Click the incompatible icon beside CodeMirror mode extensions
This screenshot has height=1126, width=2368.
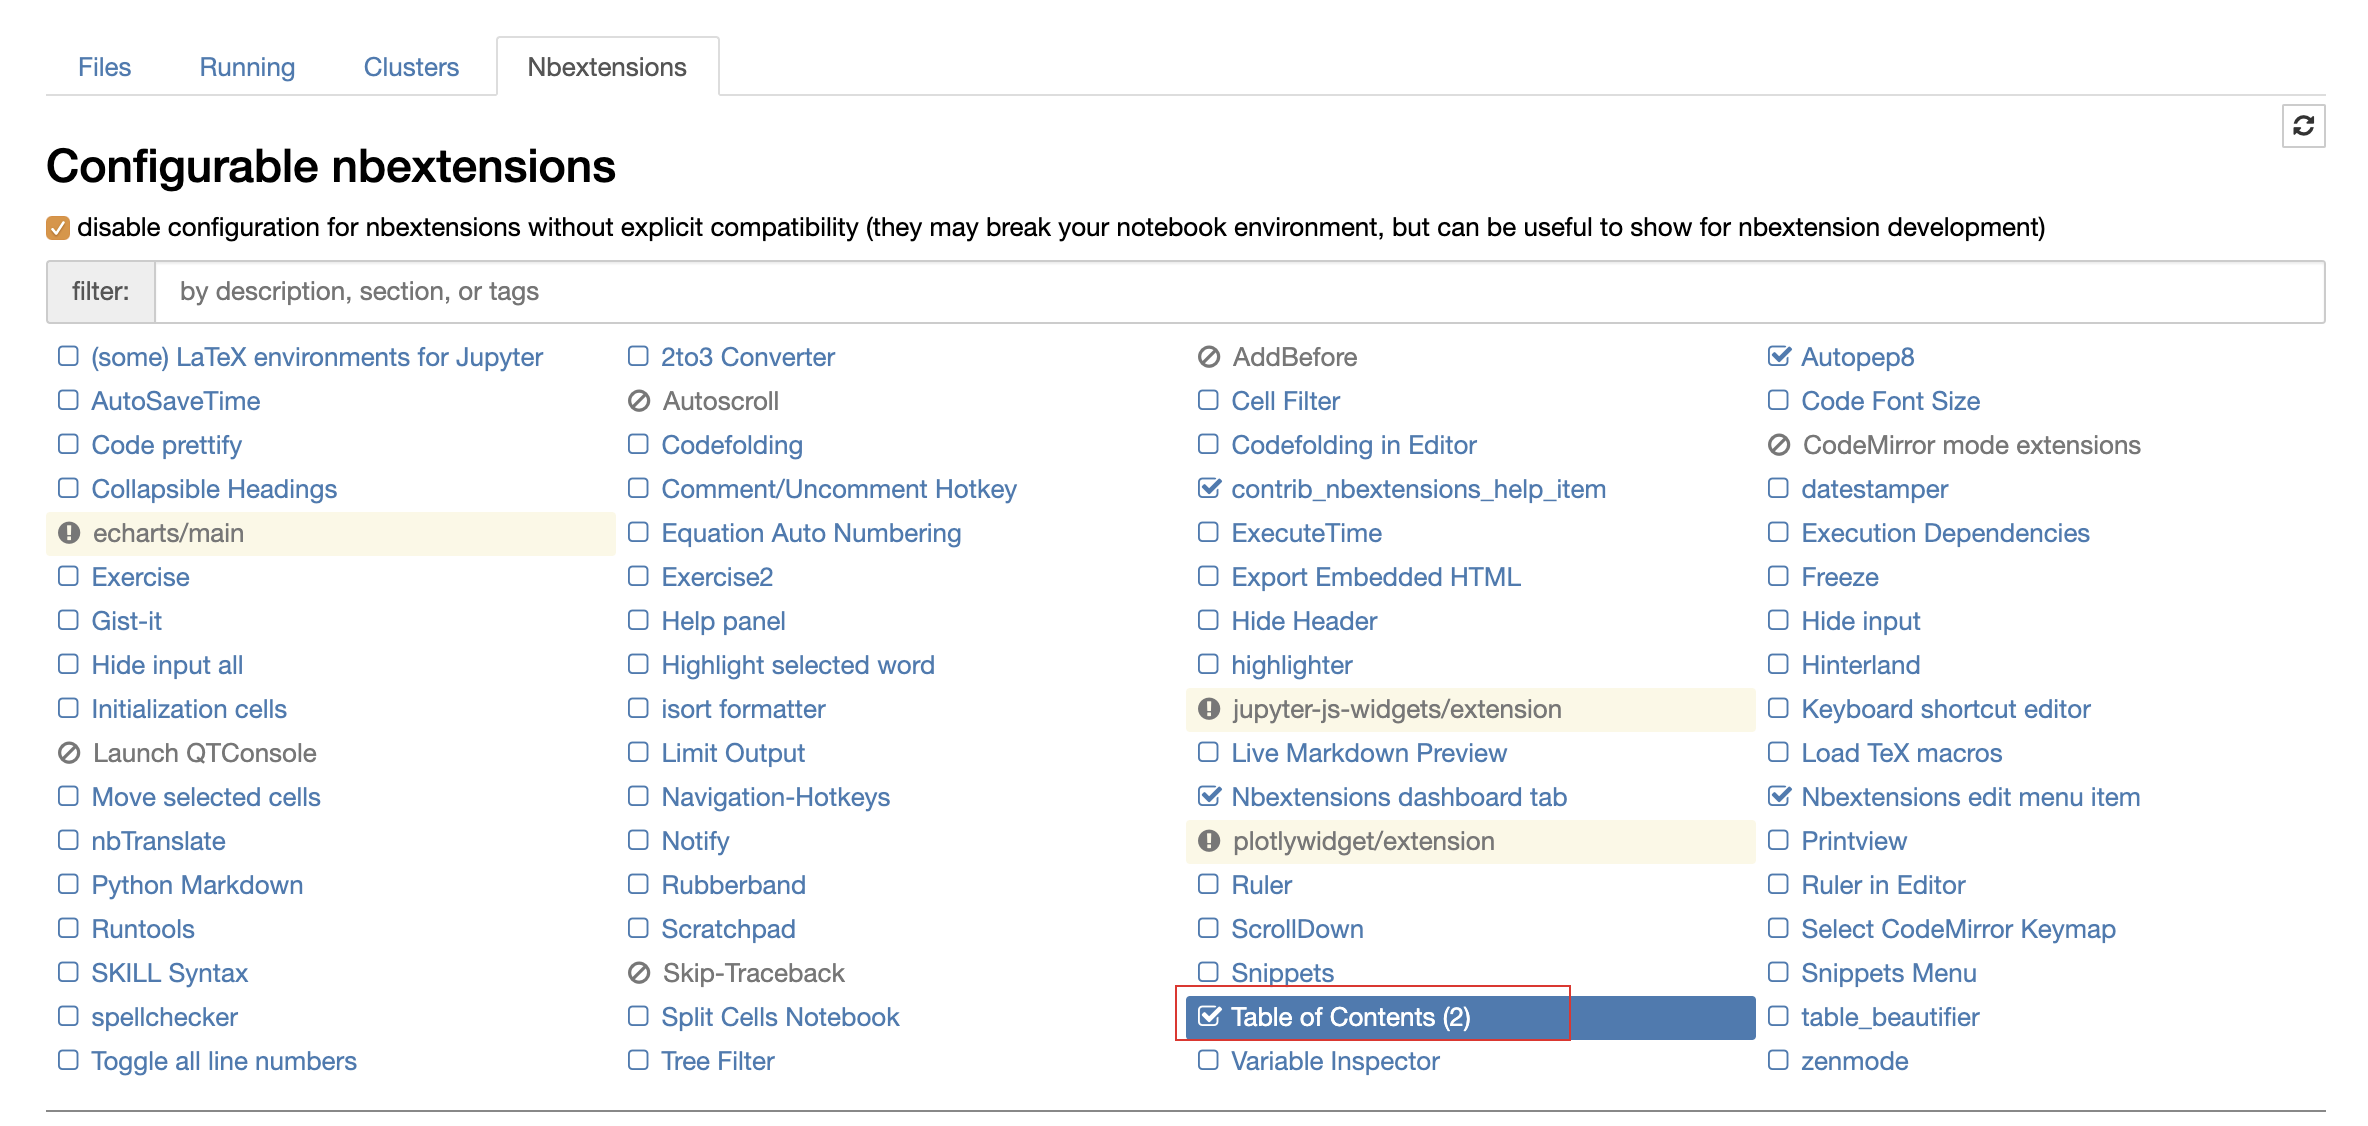pos(1779,445)
